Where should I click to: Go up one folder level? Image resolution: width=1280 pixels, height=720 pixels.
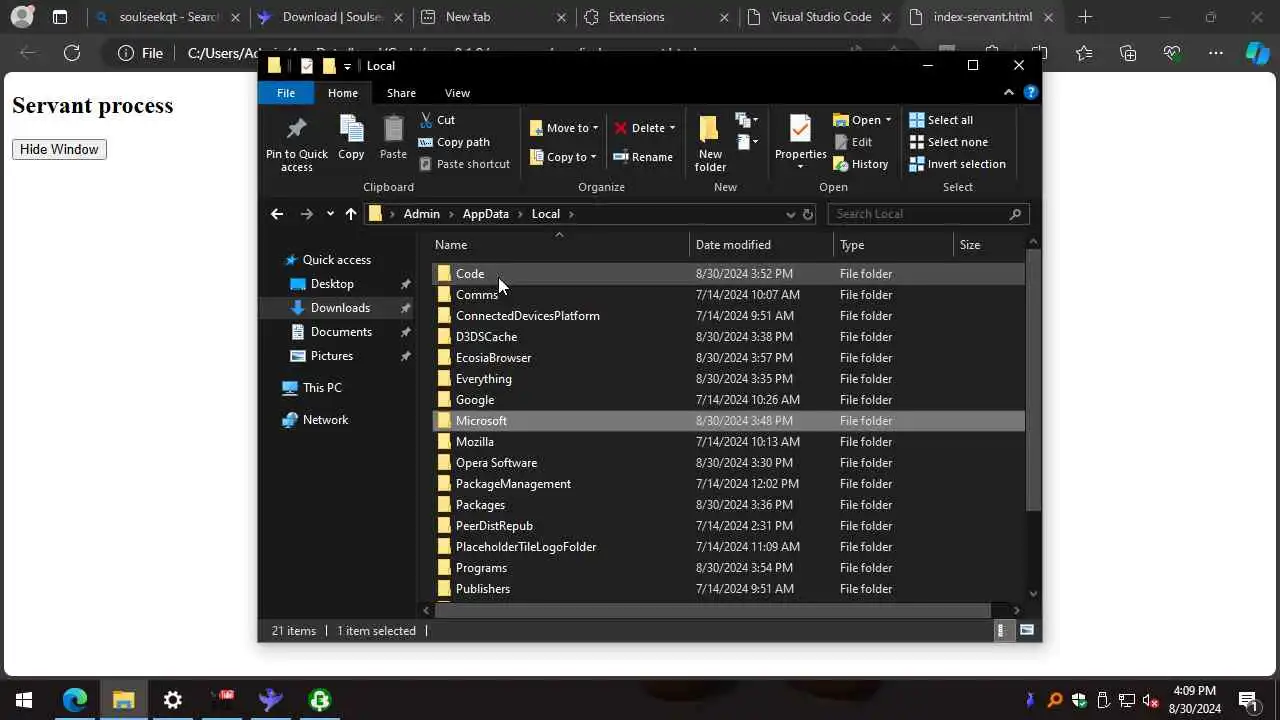(350, 214)
